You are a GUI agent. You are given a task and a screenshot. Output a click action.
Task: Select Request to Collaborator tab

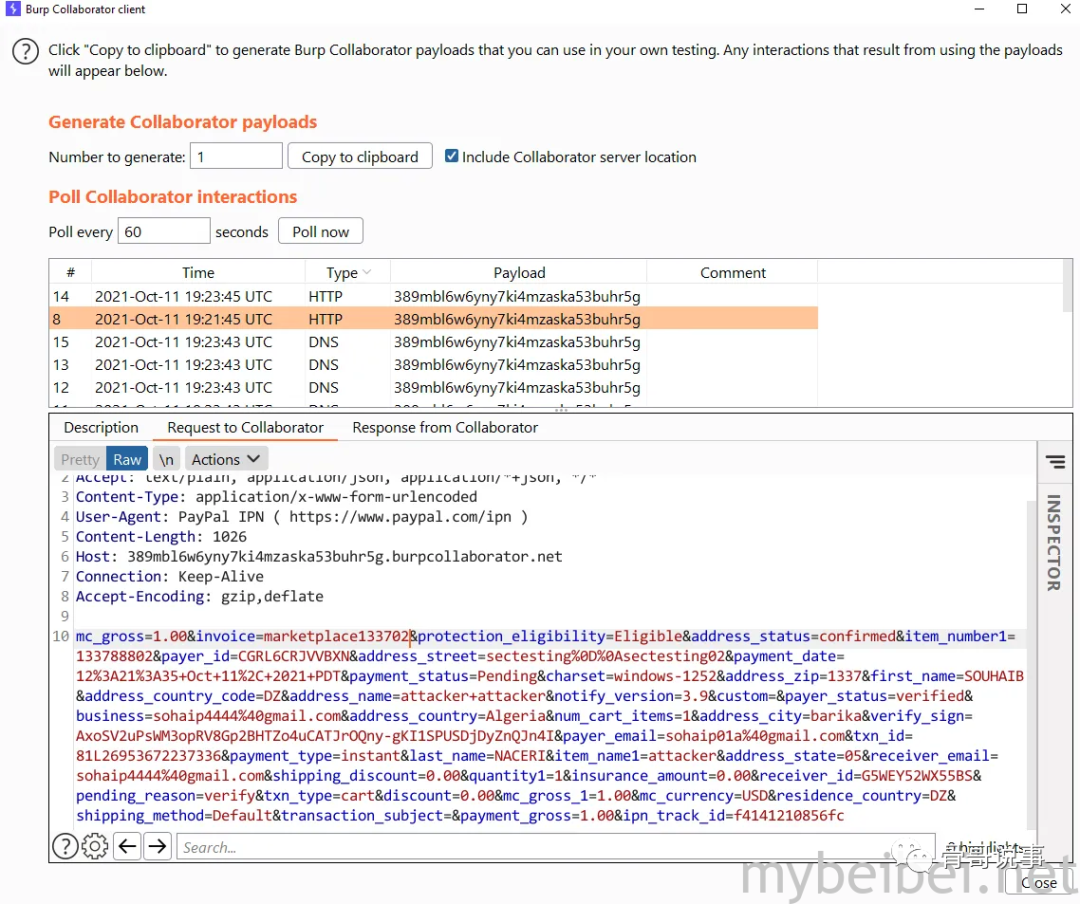click(245, 428)
